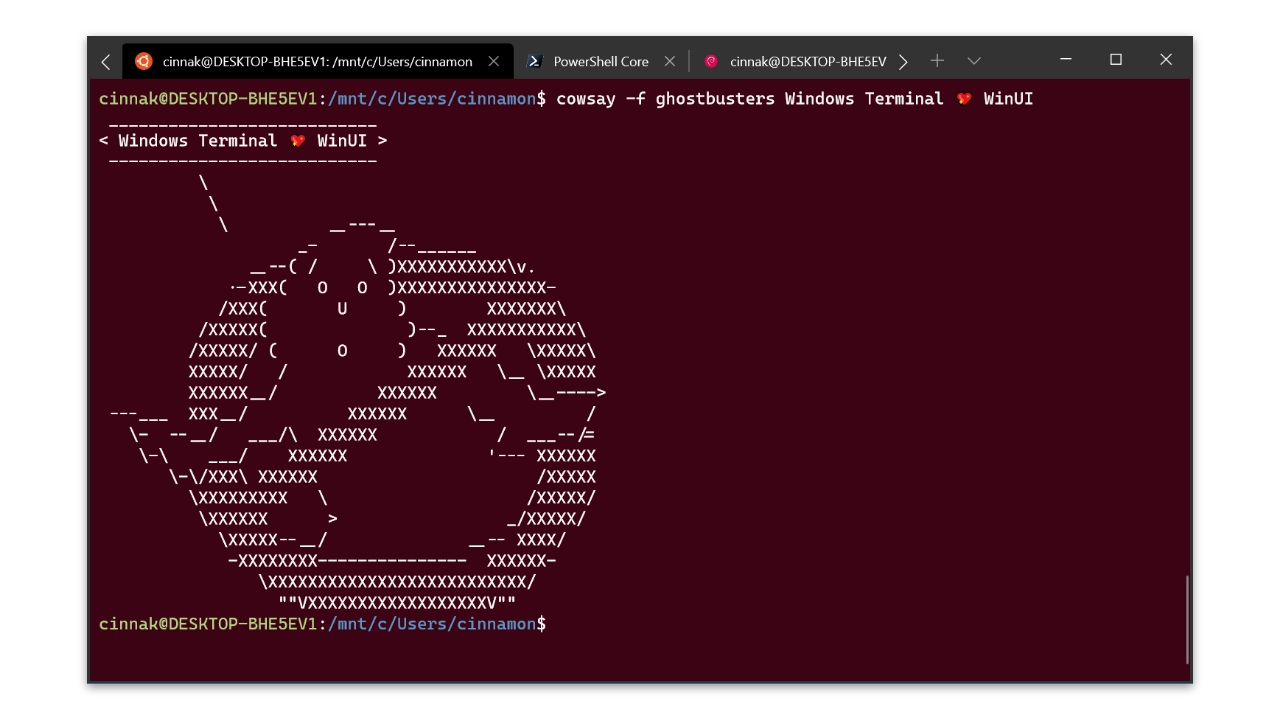Click the Ubuntu icon on the active tab

(143, 61)
